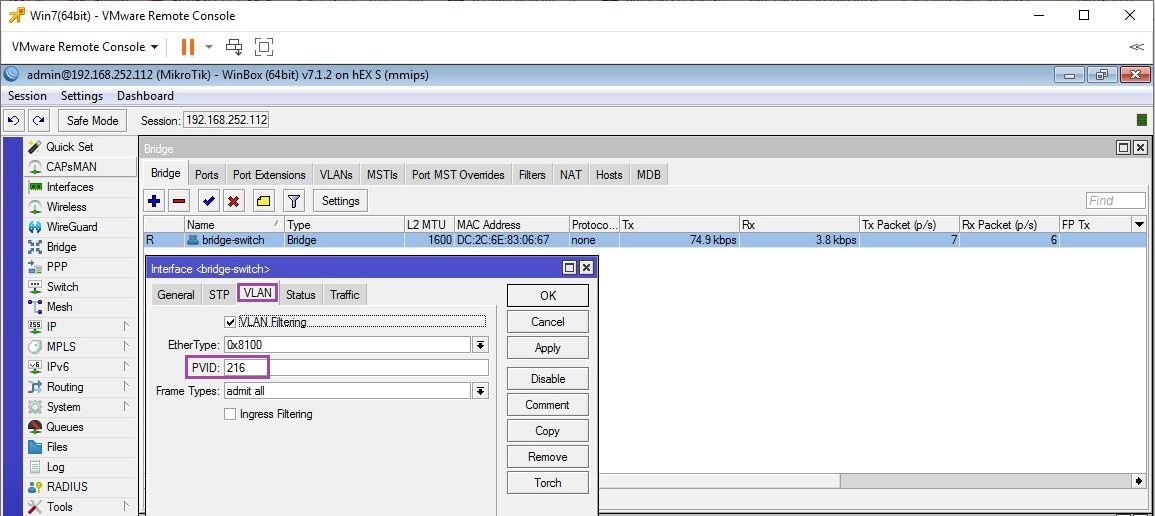The height and width of the screenshot is (516, 1155).
Task: Click the Cancel button
Action: click(547, 322)
